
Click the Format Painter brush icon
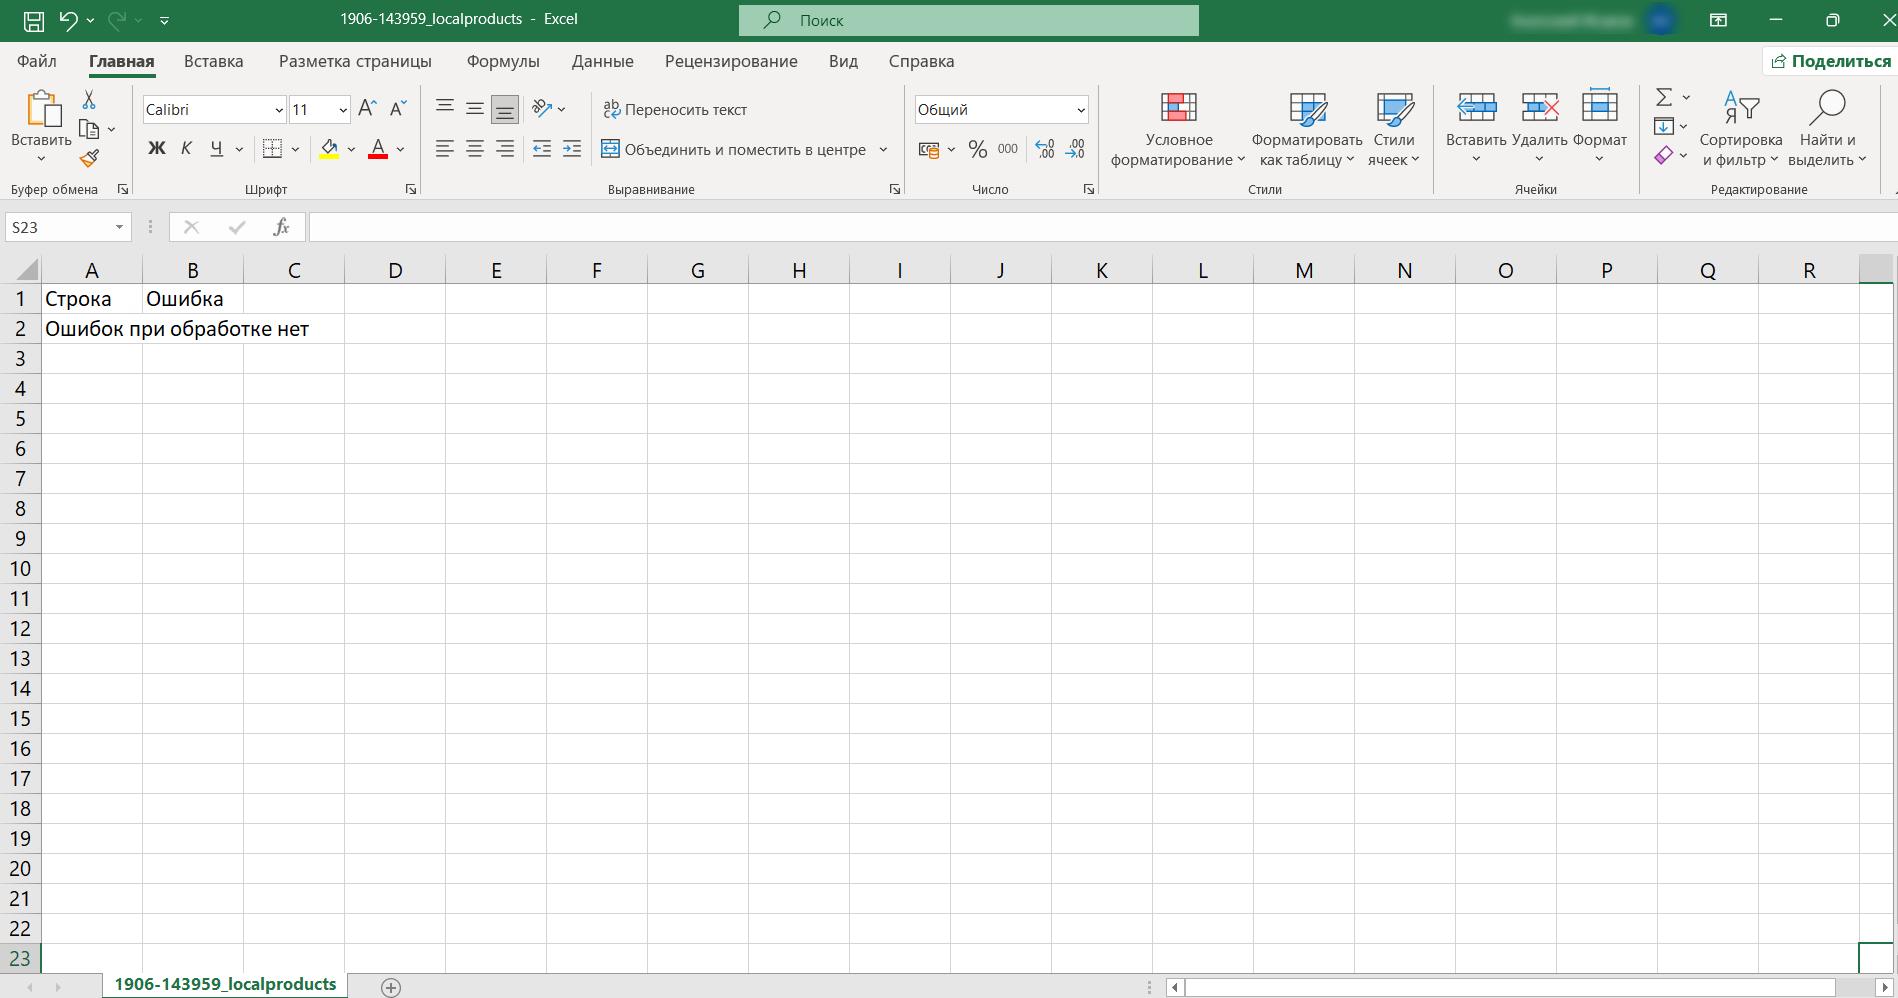[89, 158]
